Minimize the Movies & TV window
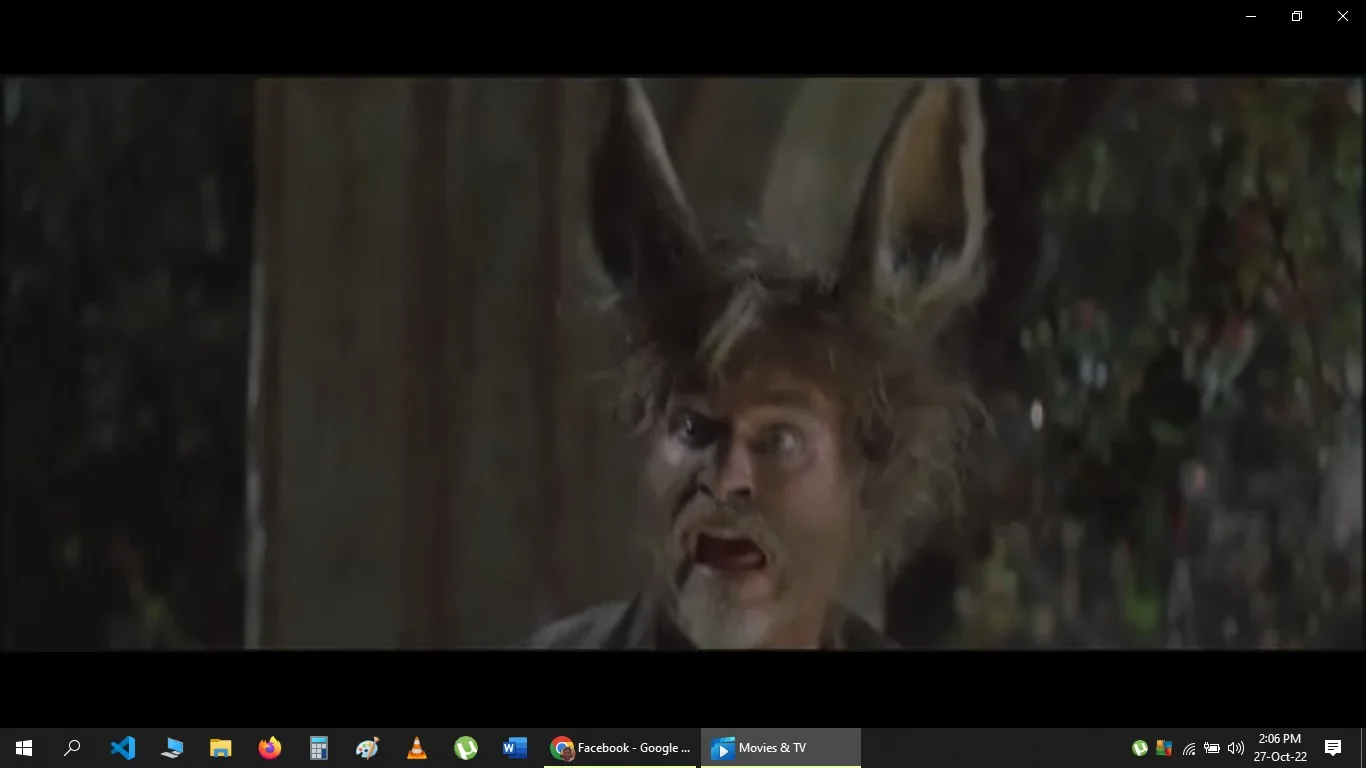The height and width of the screenshot is (768, 1366). (1251, 16)
